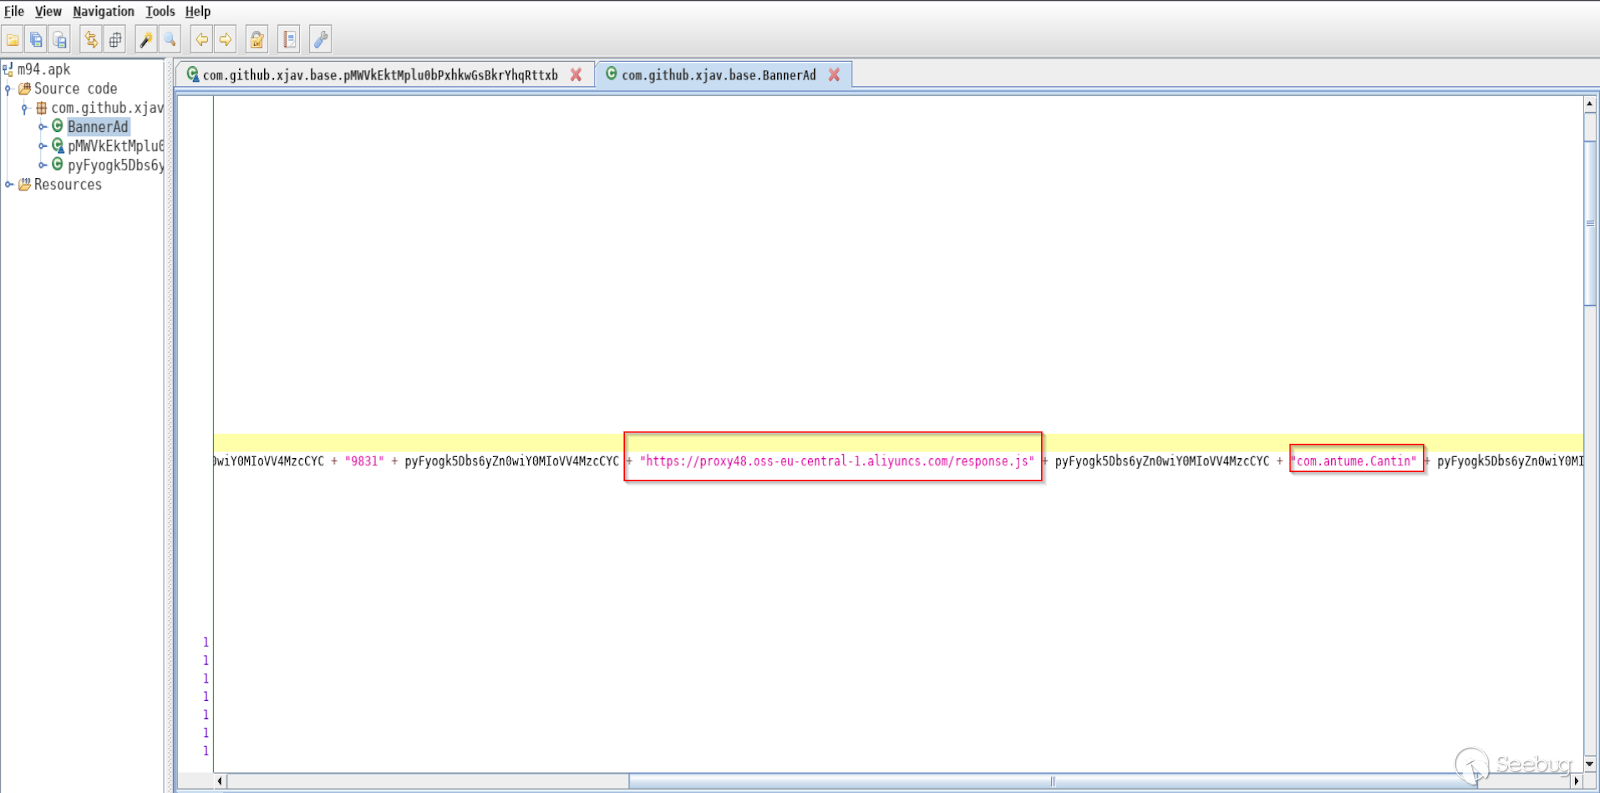Switch to the pMWVkEktMplu0bPxhkwGsBkrYhqRttxb tab
The height and width of the screenshot is (793, 1600).
click(x=380, y=75)
